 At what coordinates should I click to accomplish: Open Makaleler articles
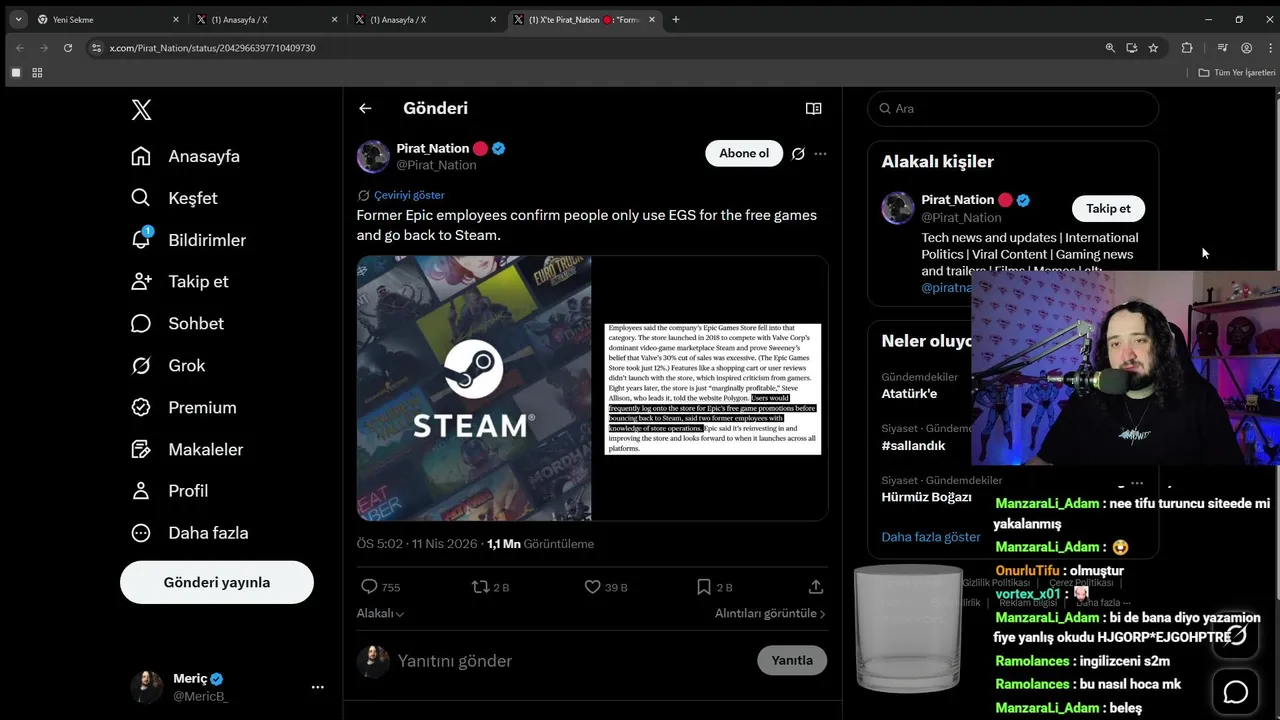pos(187,449)
